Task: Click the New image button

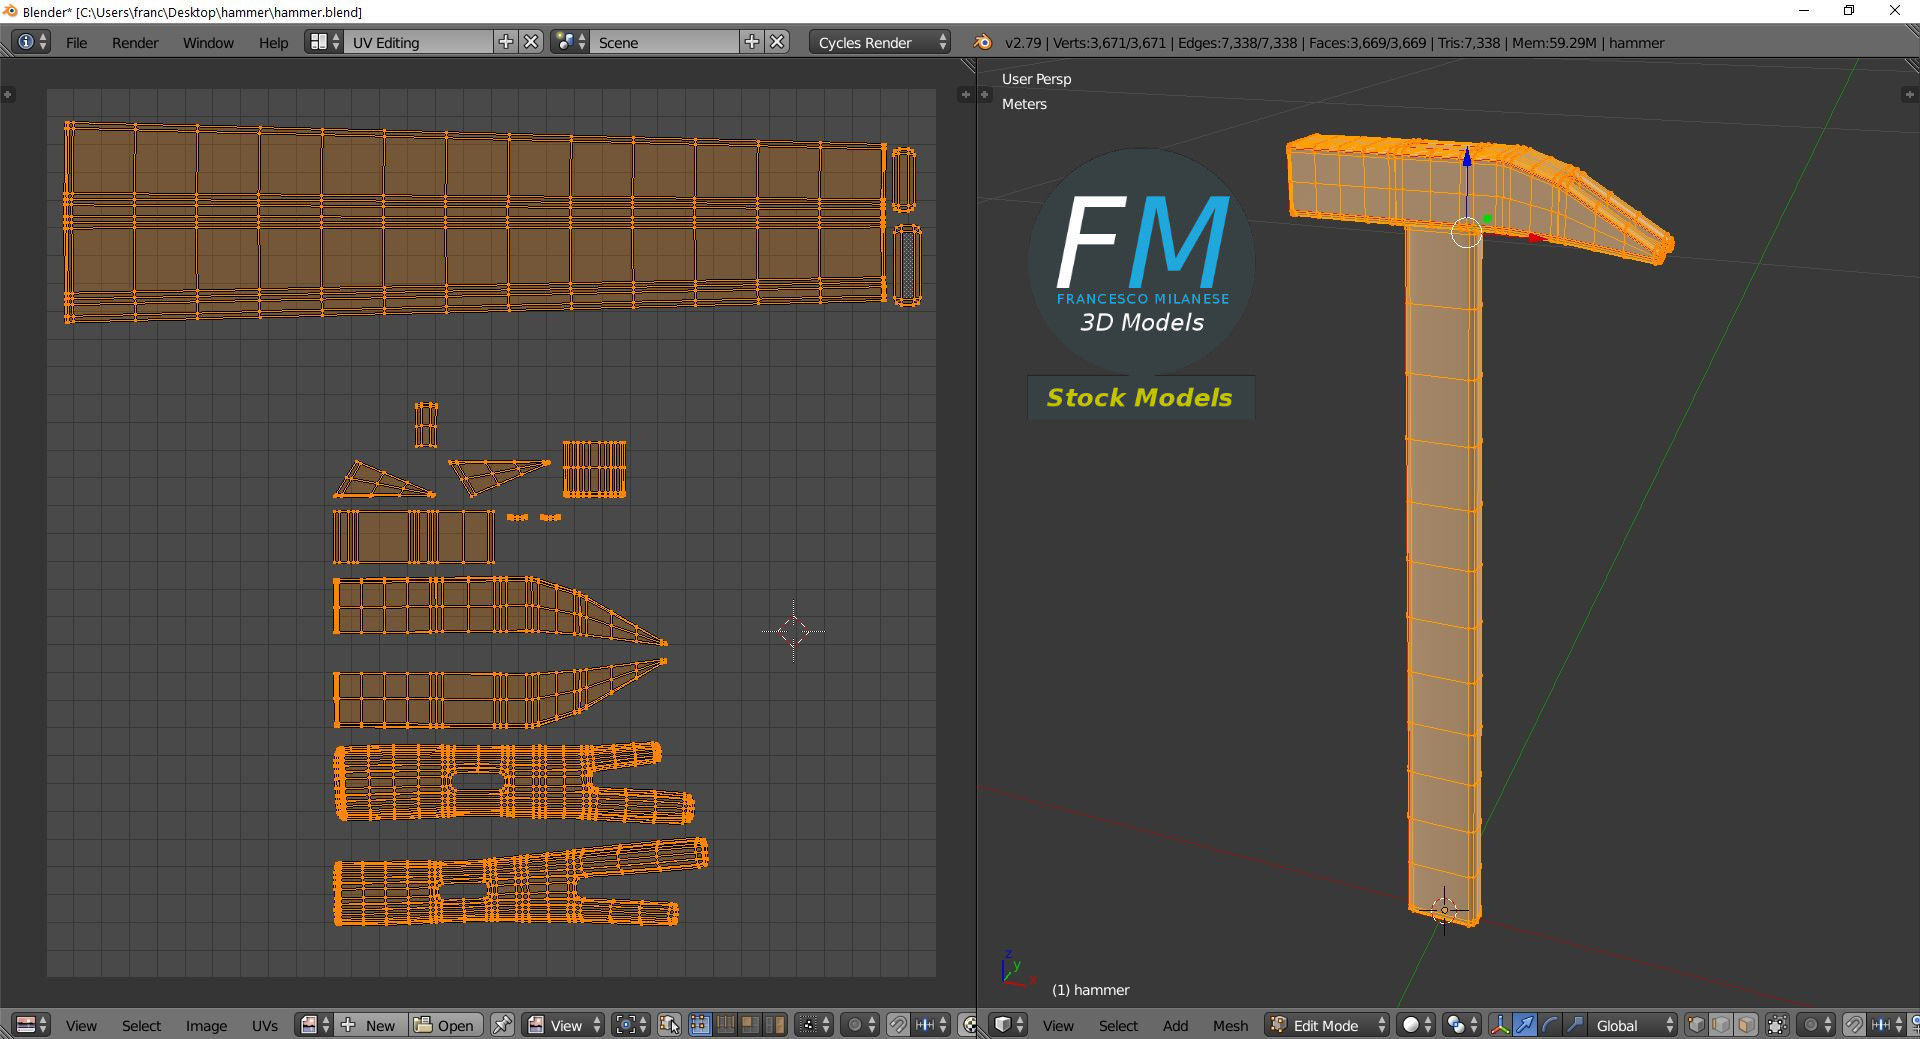Action: point(372,1025)
